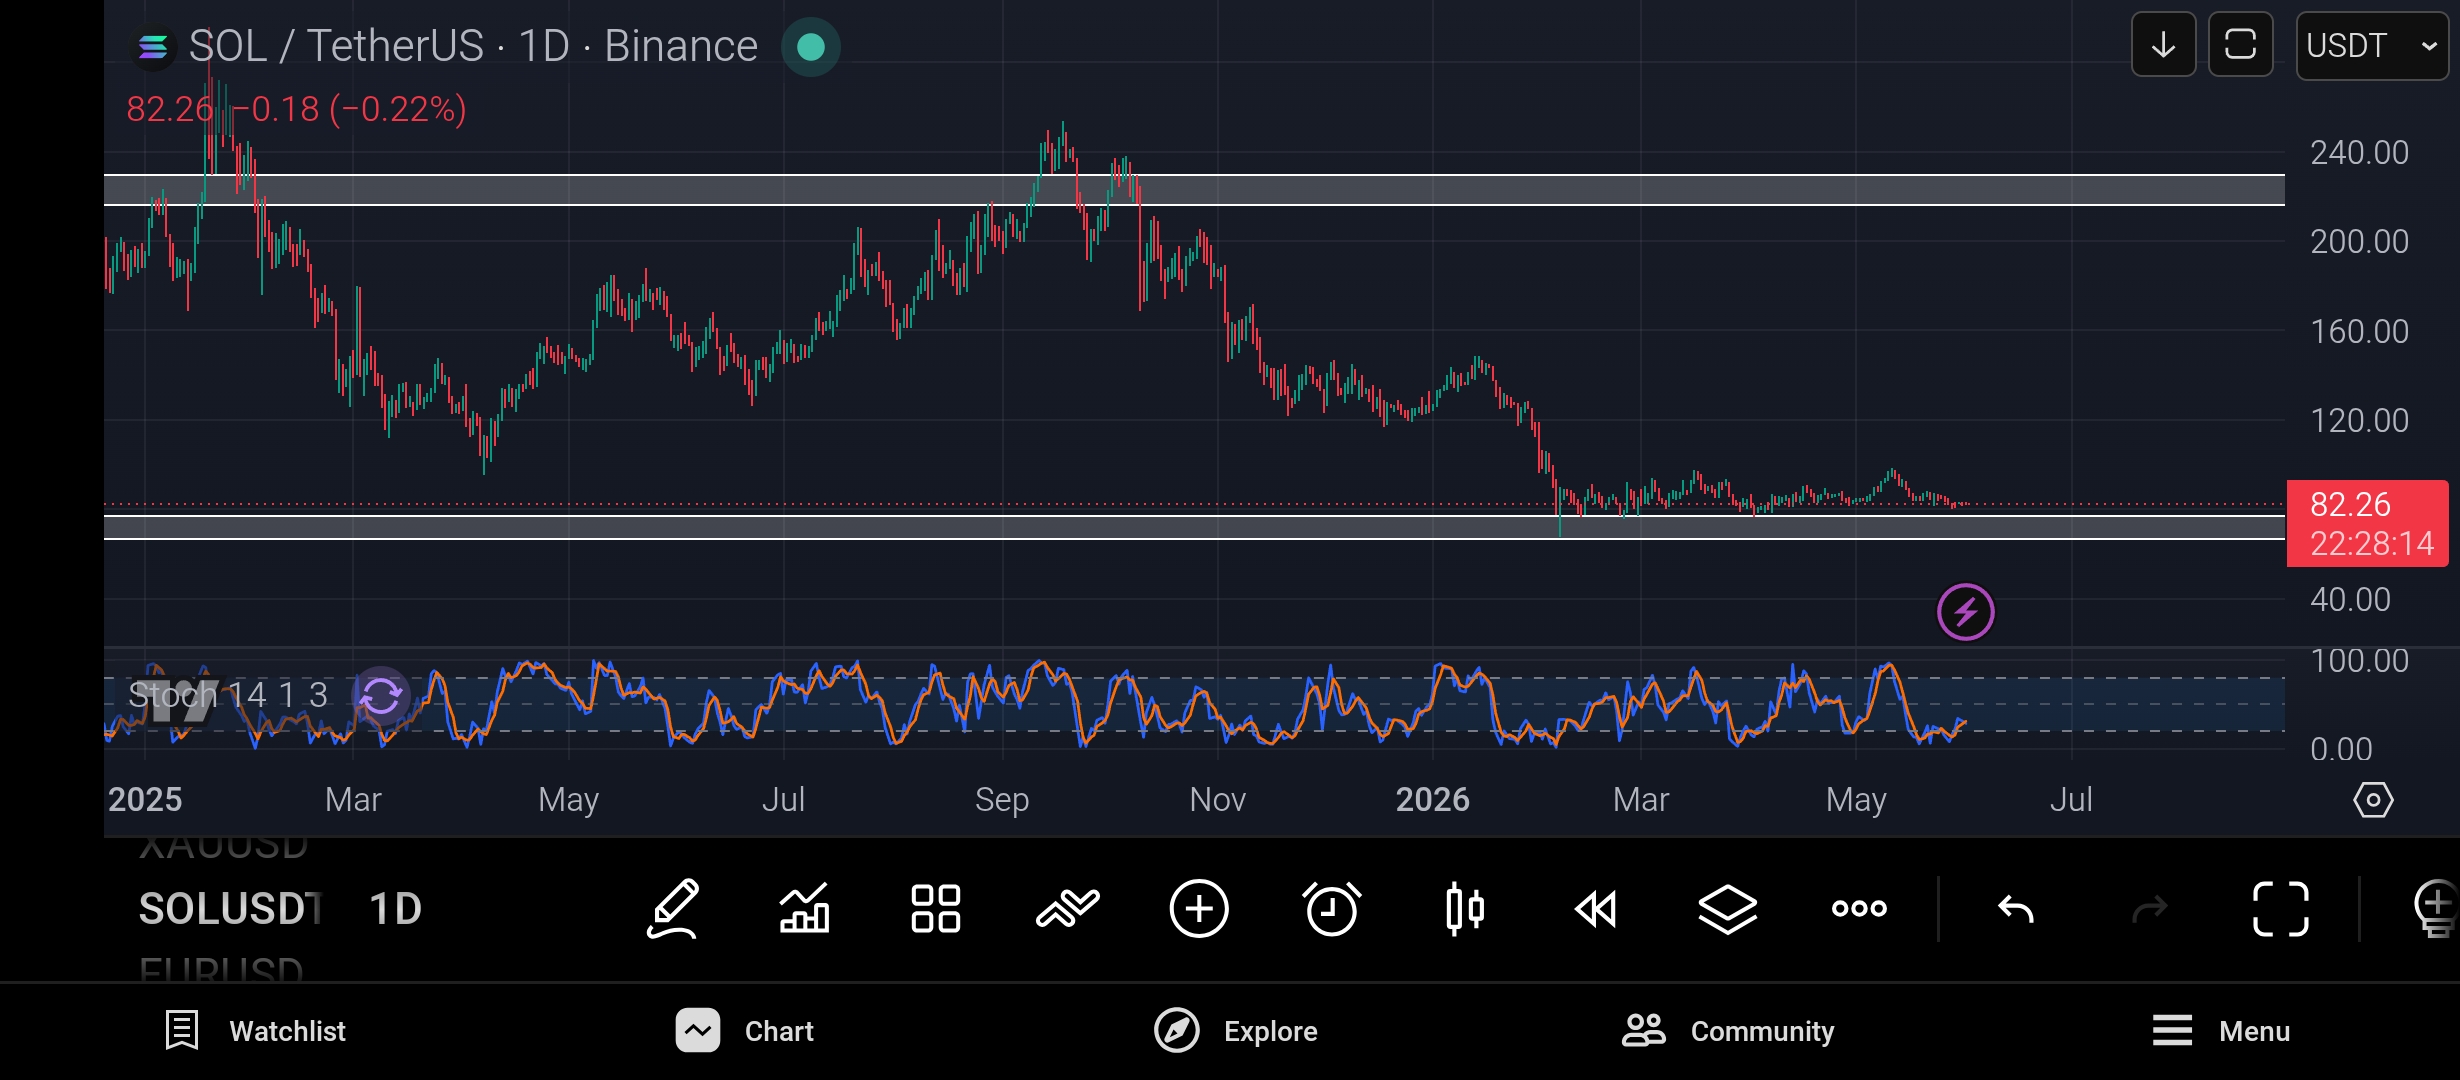Viewport: 2460px width, 1080px height.
Task: Click the 2025 time axis label
Action: 145,799
